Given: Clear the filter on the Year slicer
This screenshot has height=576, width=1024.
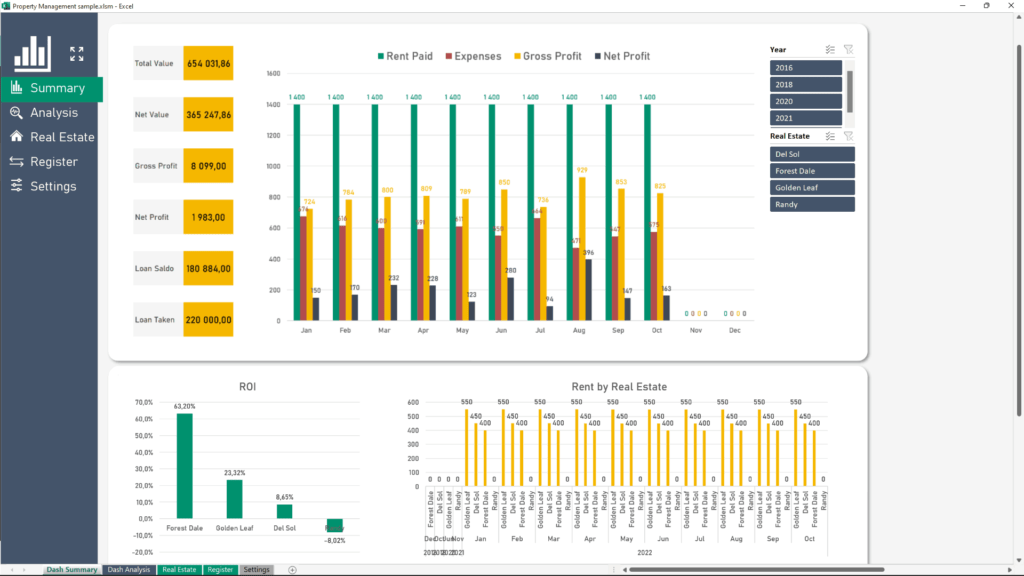Looking at the screenshot, I should 848,50.
